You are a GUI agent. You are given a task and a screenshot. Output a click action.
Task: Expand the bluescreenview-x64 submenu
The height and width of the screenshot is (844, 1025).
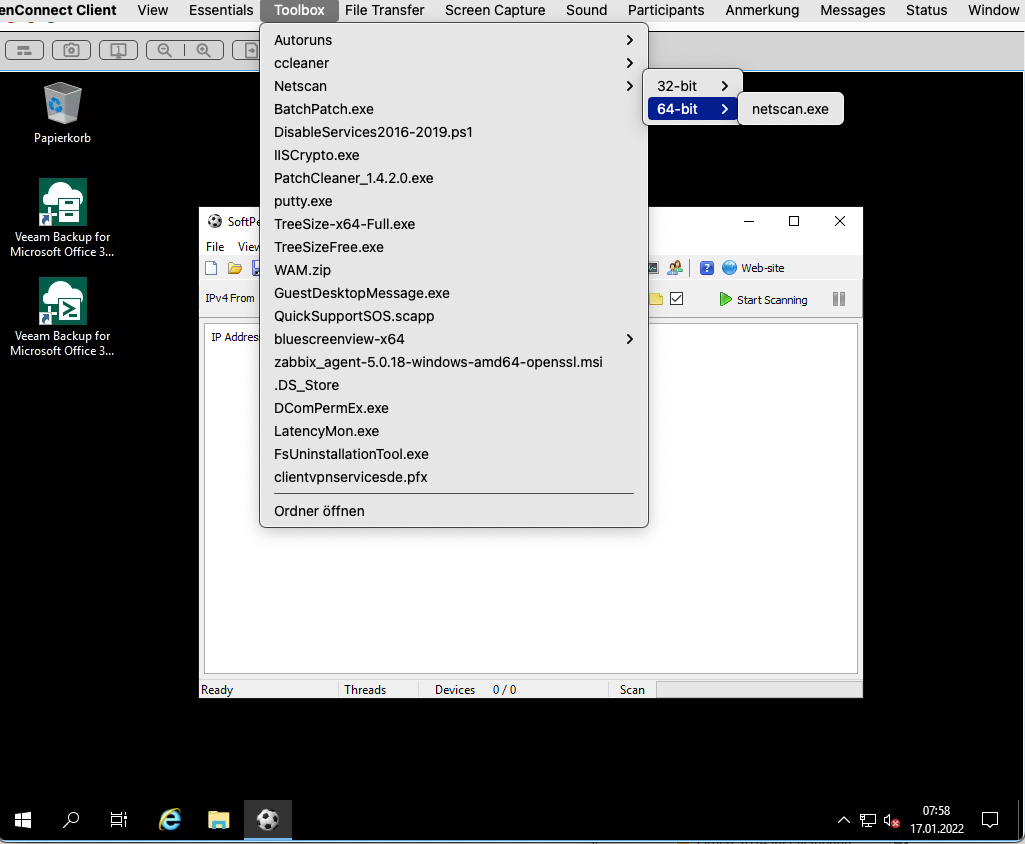pyautogui.click(x=454, y=339)
